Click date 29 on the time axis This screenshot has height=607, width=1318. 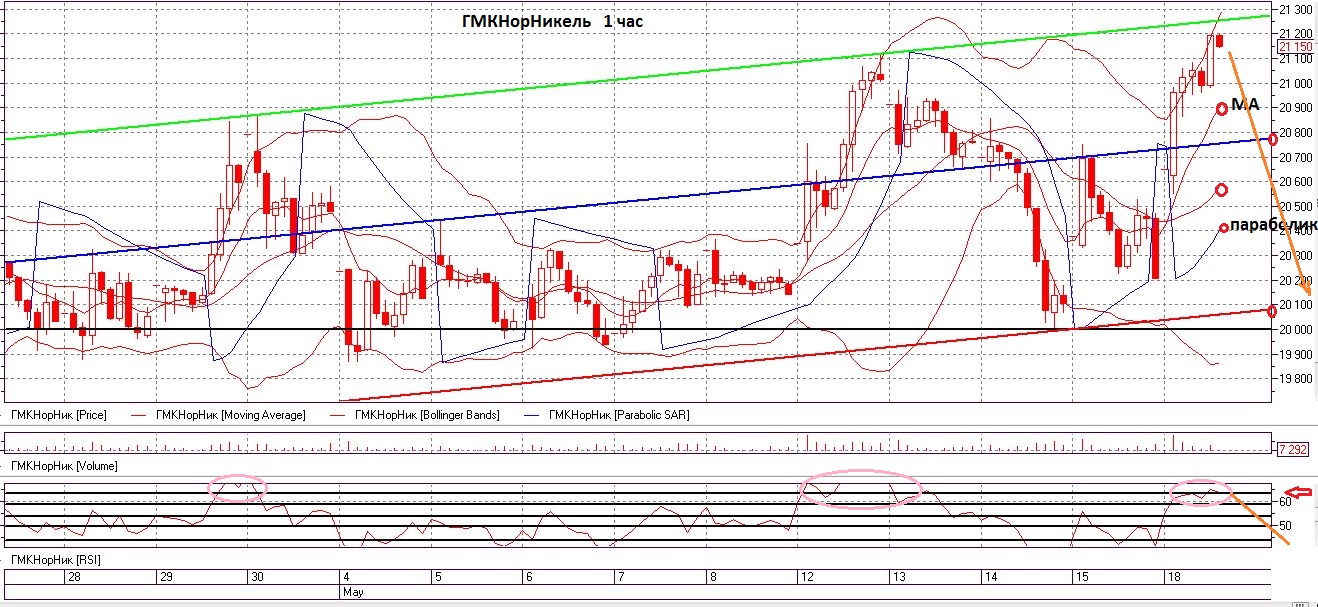coord(167,578)
